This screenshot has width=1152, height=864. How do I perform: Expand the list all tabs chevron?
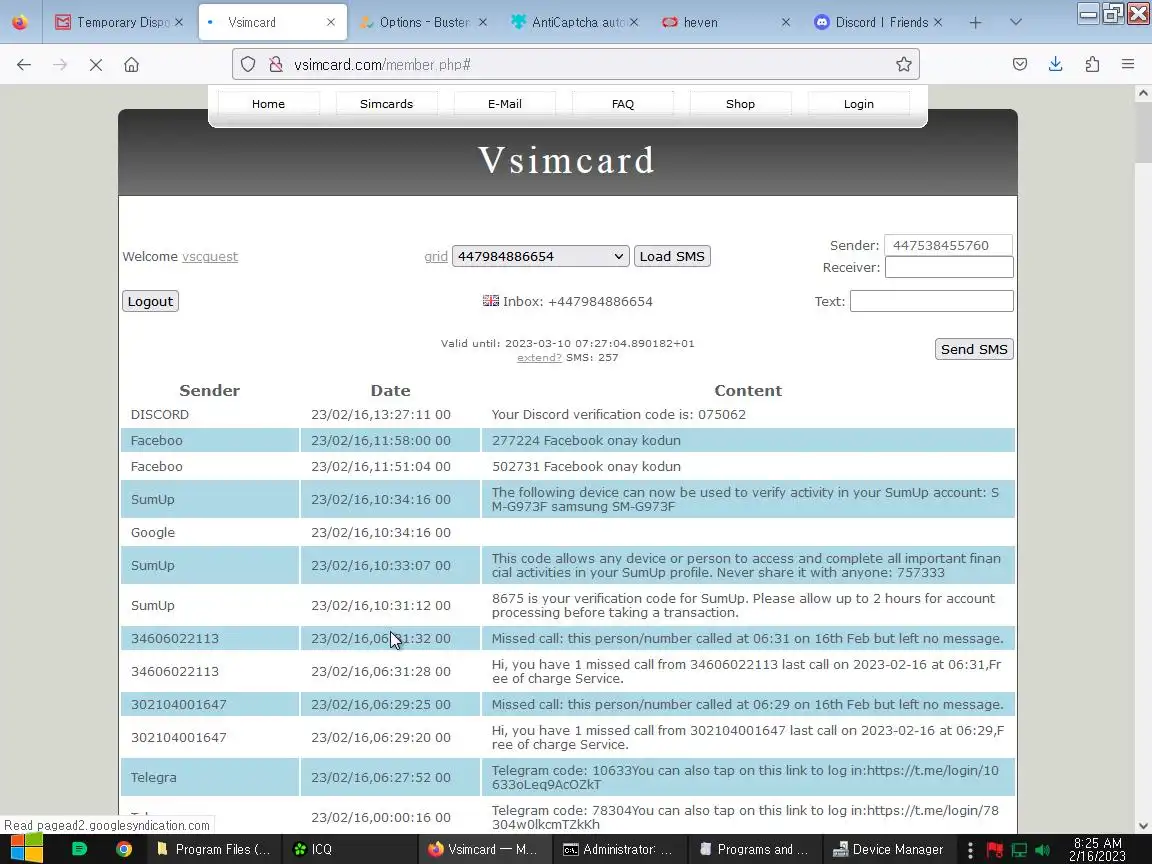click(1015, 23)
